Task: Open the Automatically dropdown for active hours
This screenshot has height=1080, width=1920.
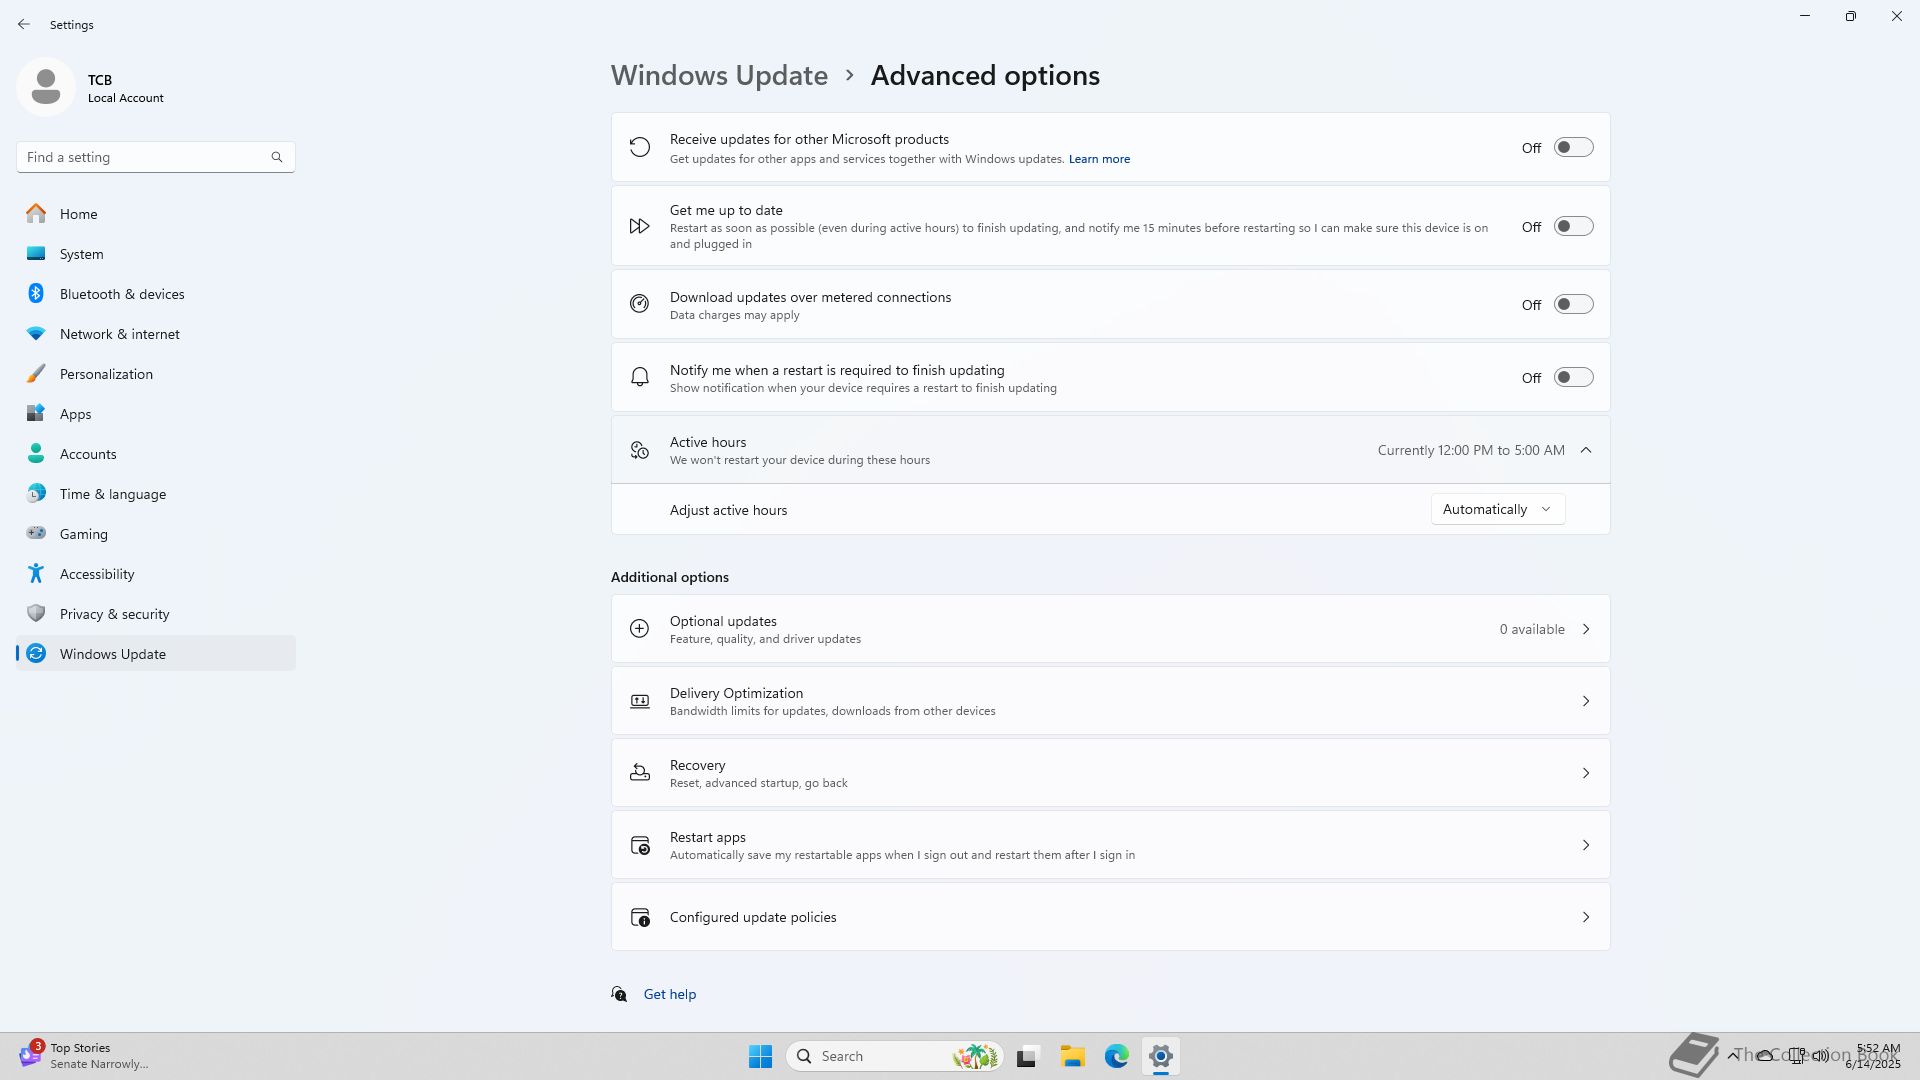Action: [1497, 510]
